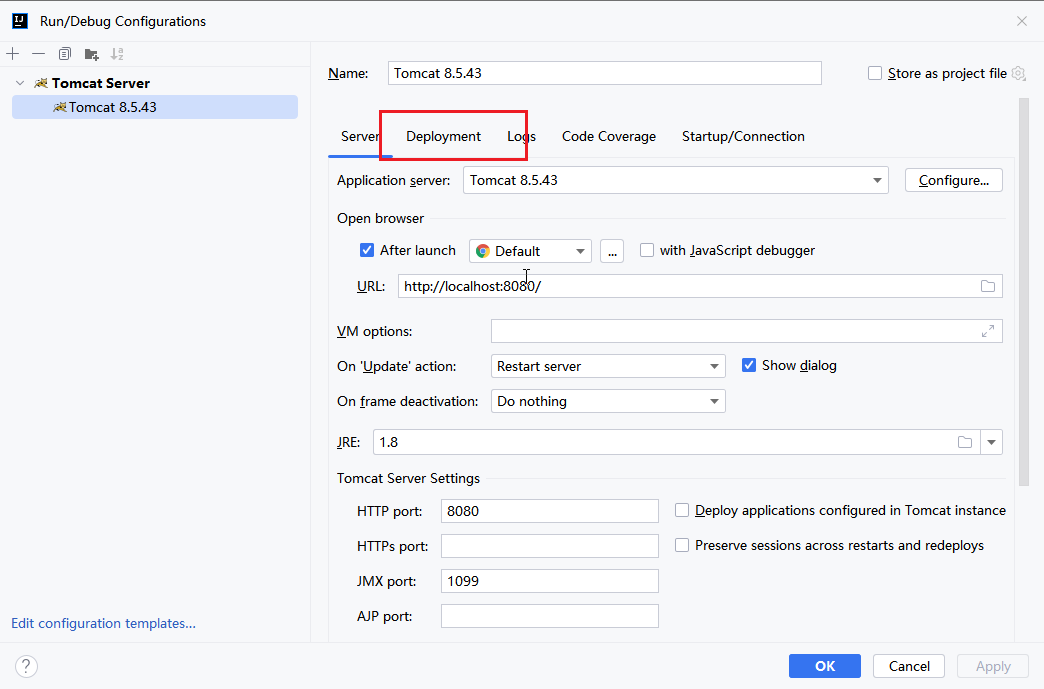Click the Configure... button
The image size is (1044, 689).
(x=953, y=180)
